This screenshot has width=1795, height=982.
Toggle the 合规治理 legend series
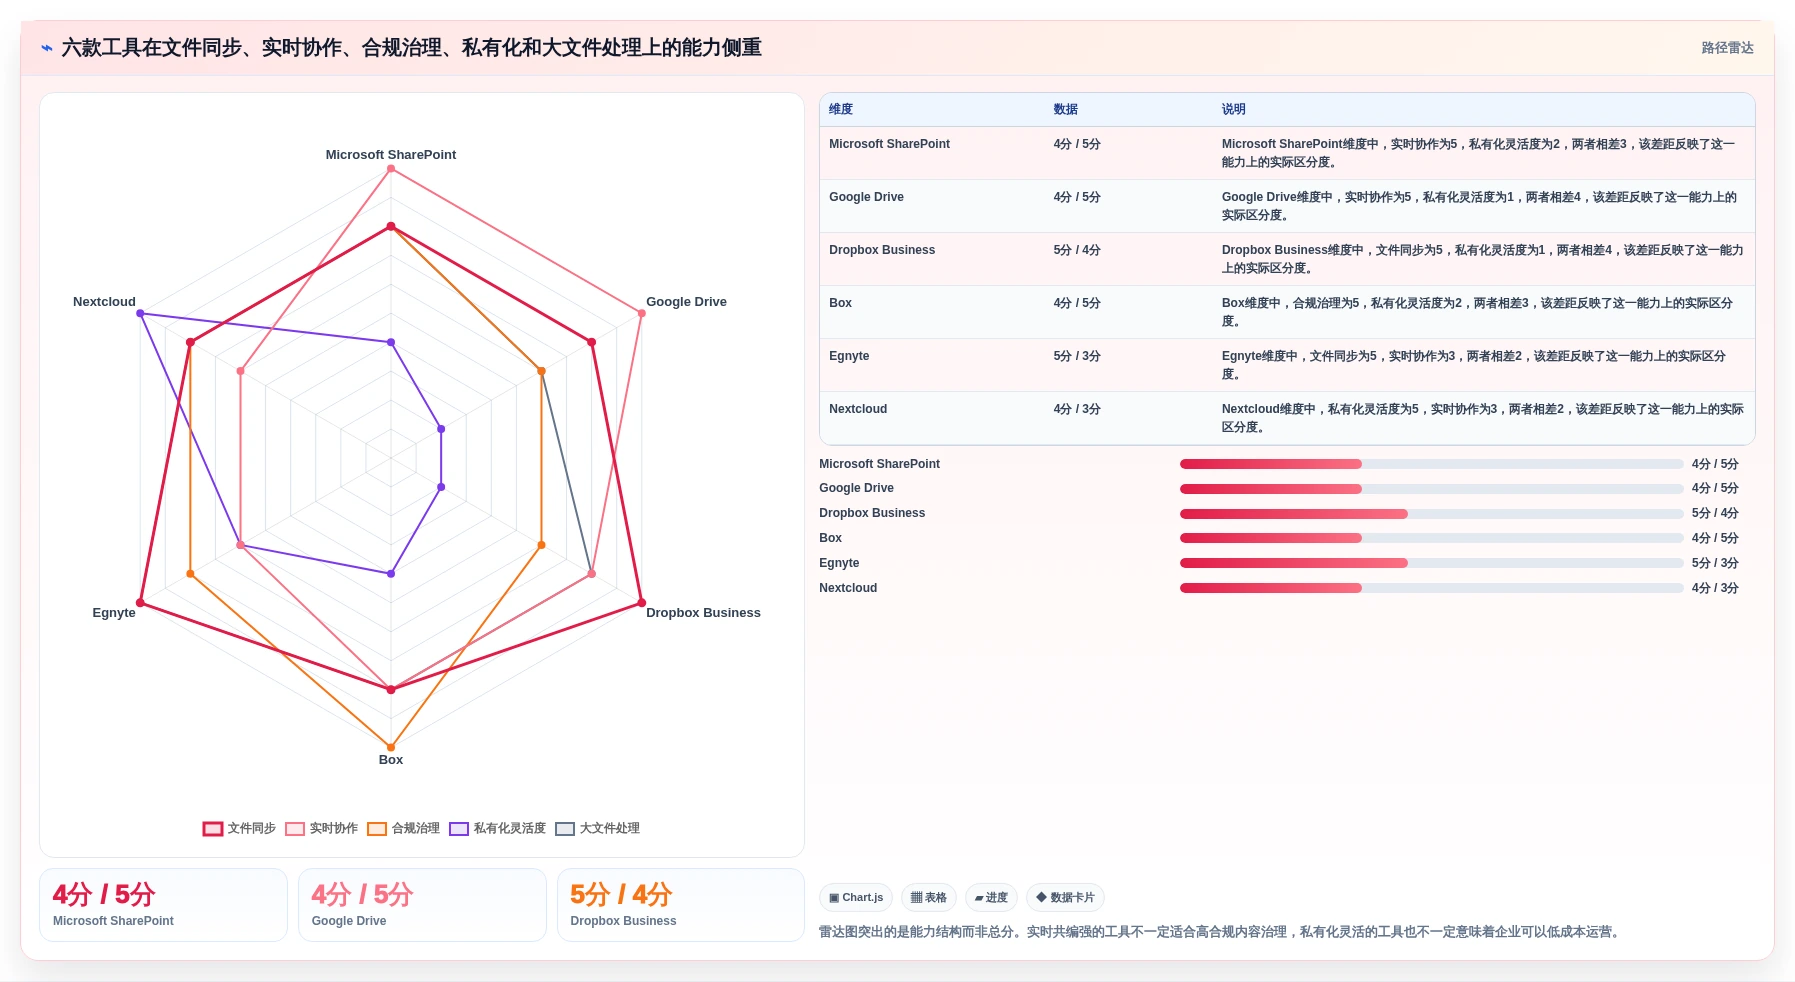(x=403, y=828)
